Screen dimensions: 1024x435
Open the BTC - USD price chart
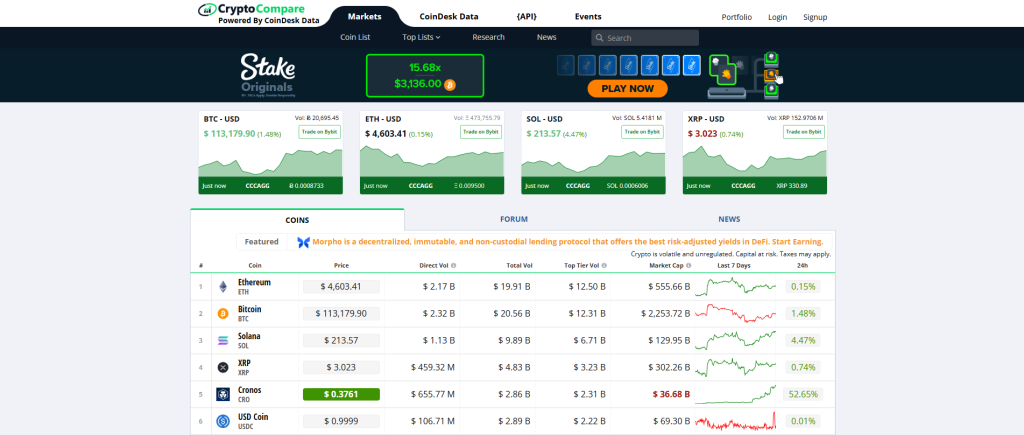coord(270,163)
